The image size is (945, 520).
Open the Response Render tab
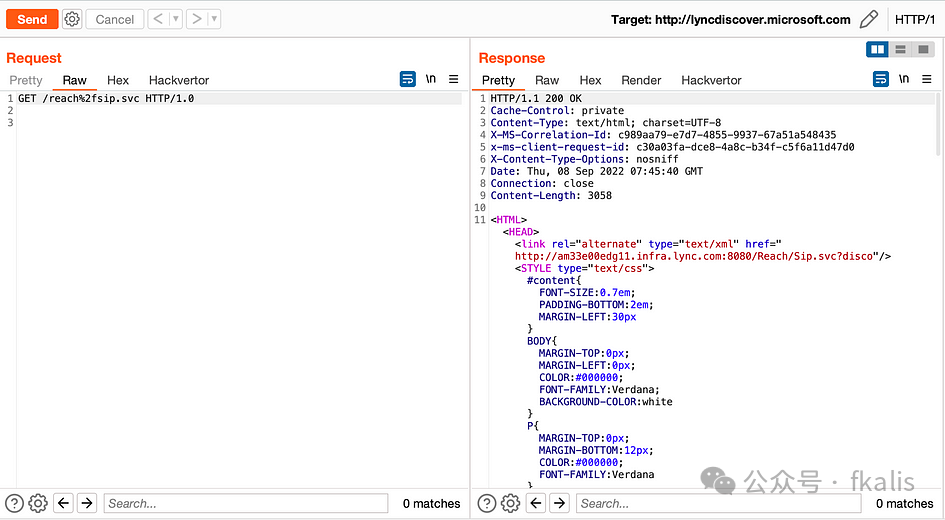click(x=641, y=80)
